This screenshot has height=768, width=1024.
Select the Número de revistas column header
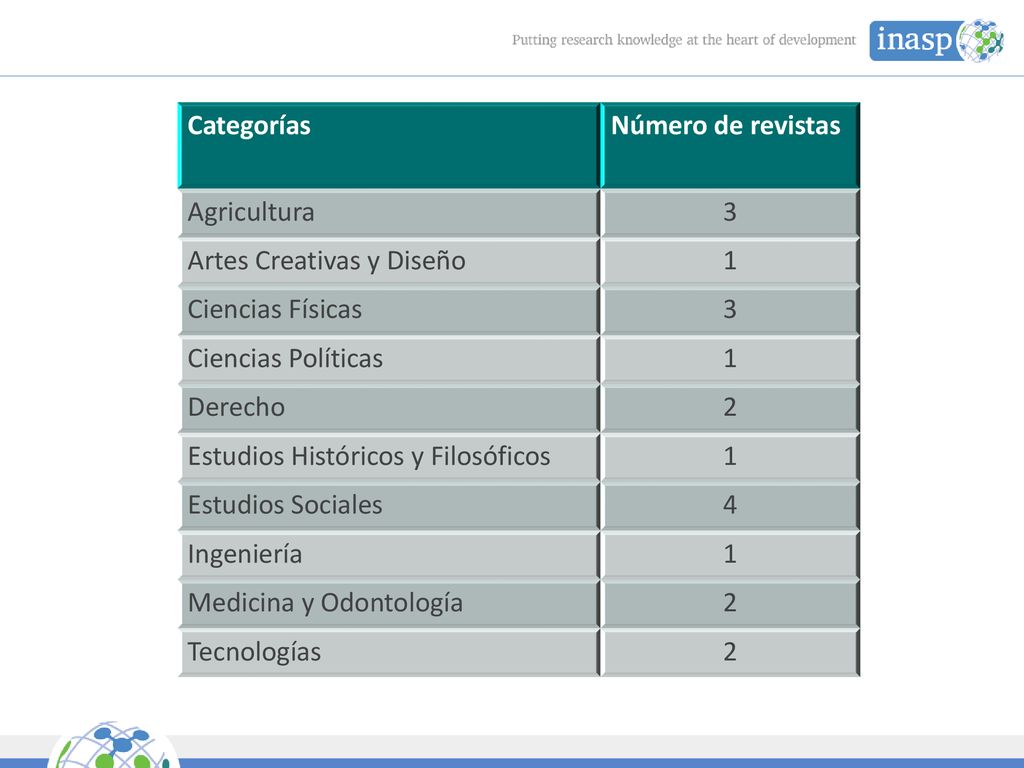click(x=729, y=146)
